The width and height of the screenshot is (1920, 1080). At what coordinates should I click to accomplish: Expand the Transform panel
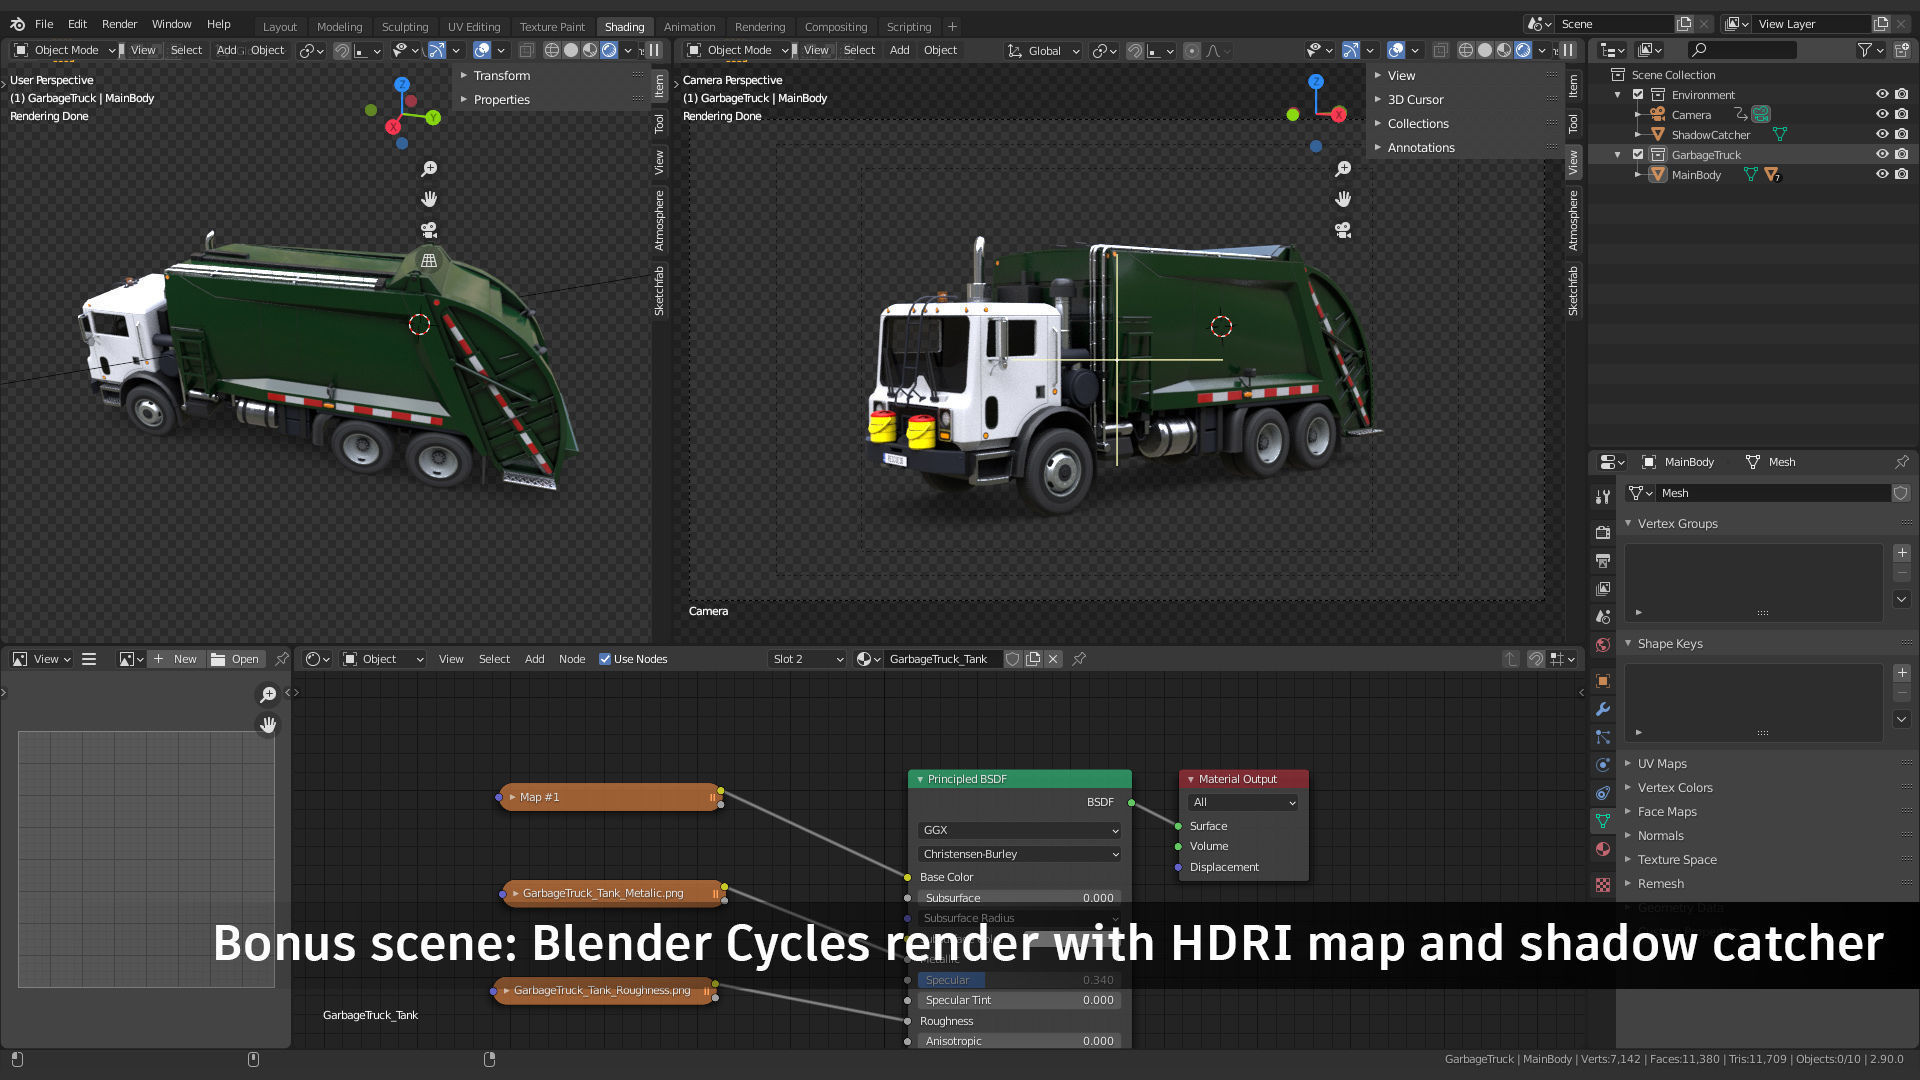click(502, 76)
